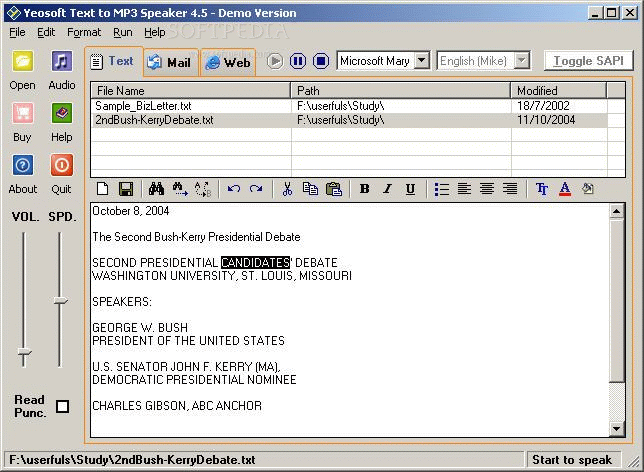Toggle underline formatting

tap(410, 189)
